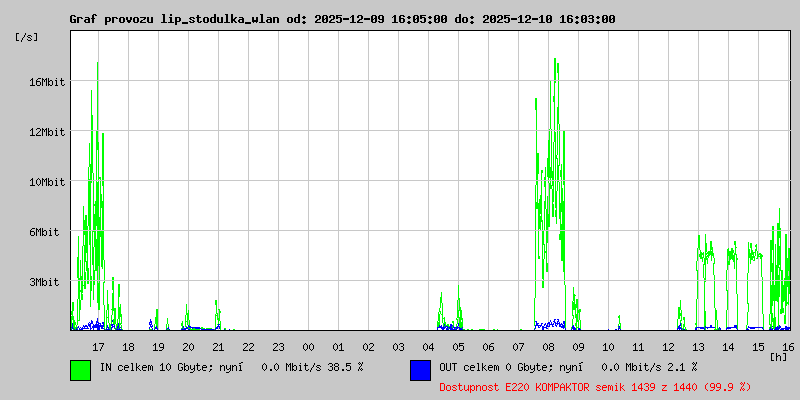Click the '05' hour label on x-axis
This screenshot has width=800, height=400.
coord(458,347)
